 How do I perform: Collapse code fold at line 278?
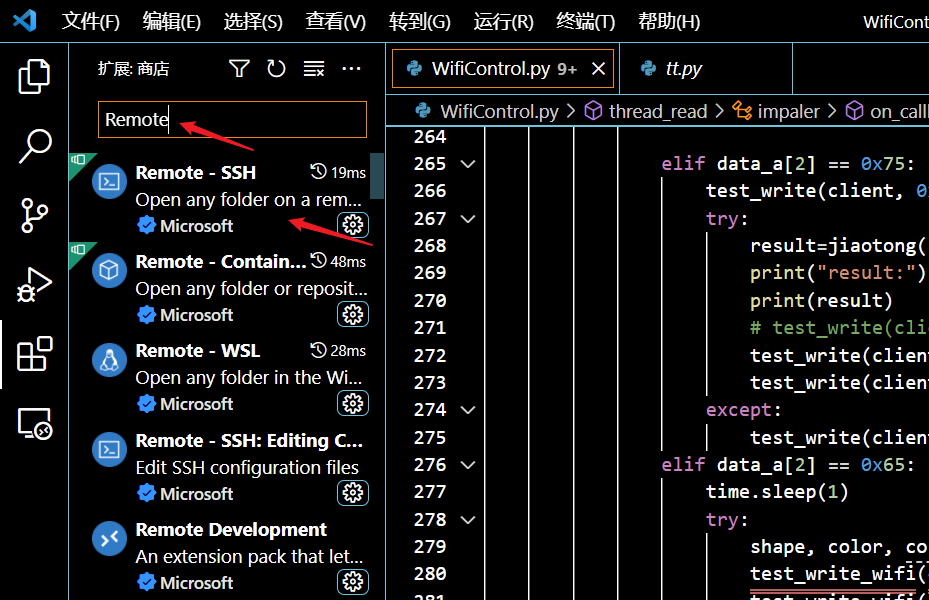pos(468,520)
